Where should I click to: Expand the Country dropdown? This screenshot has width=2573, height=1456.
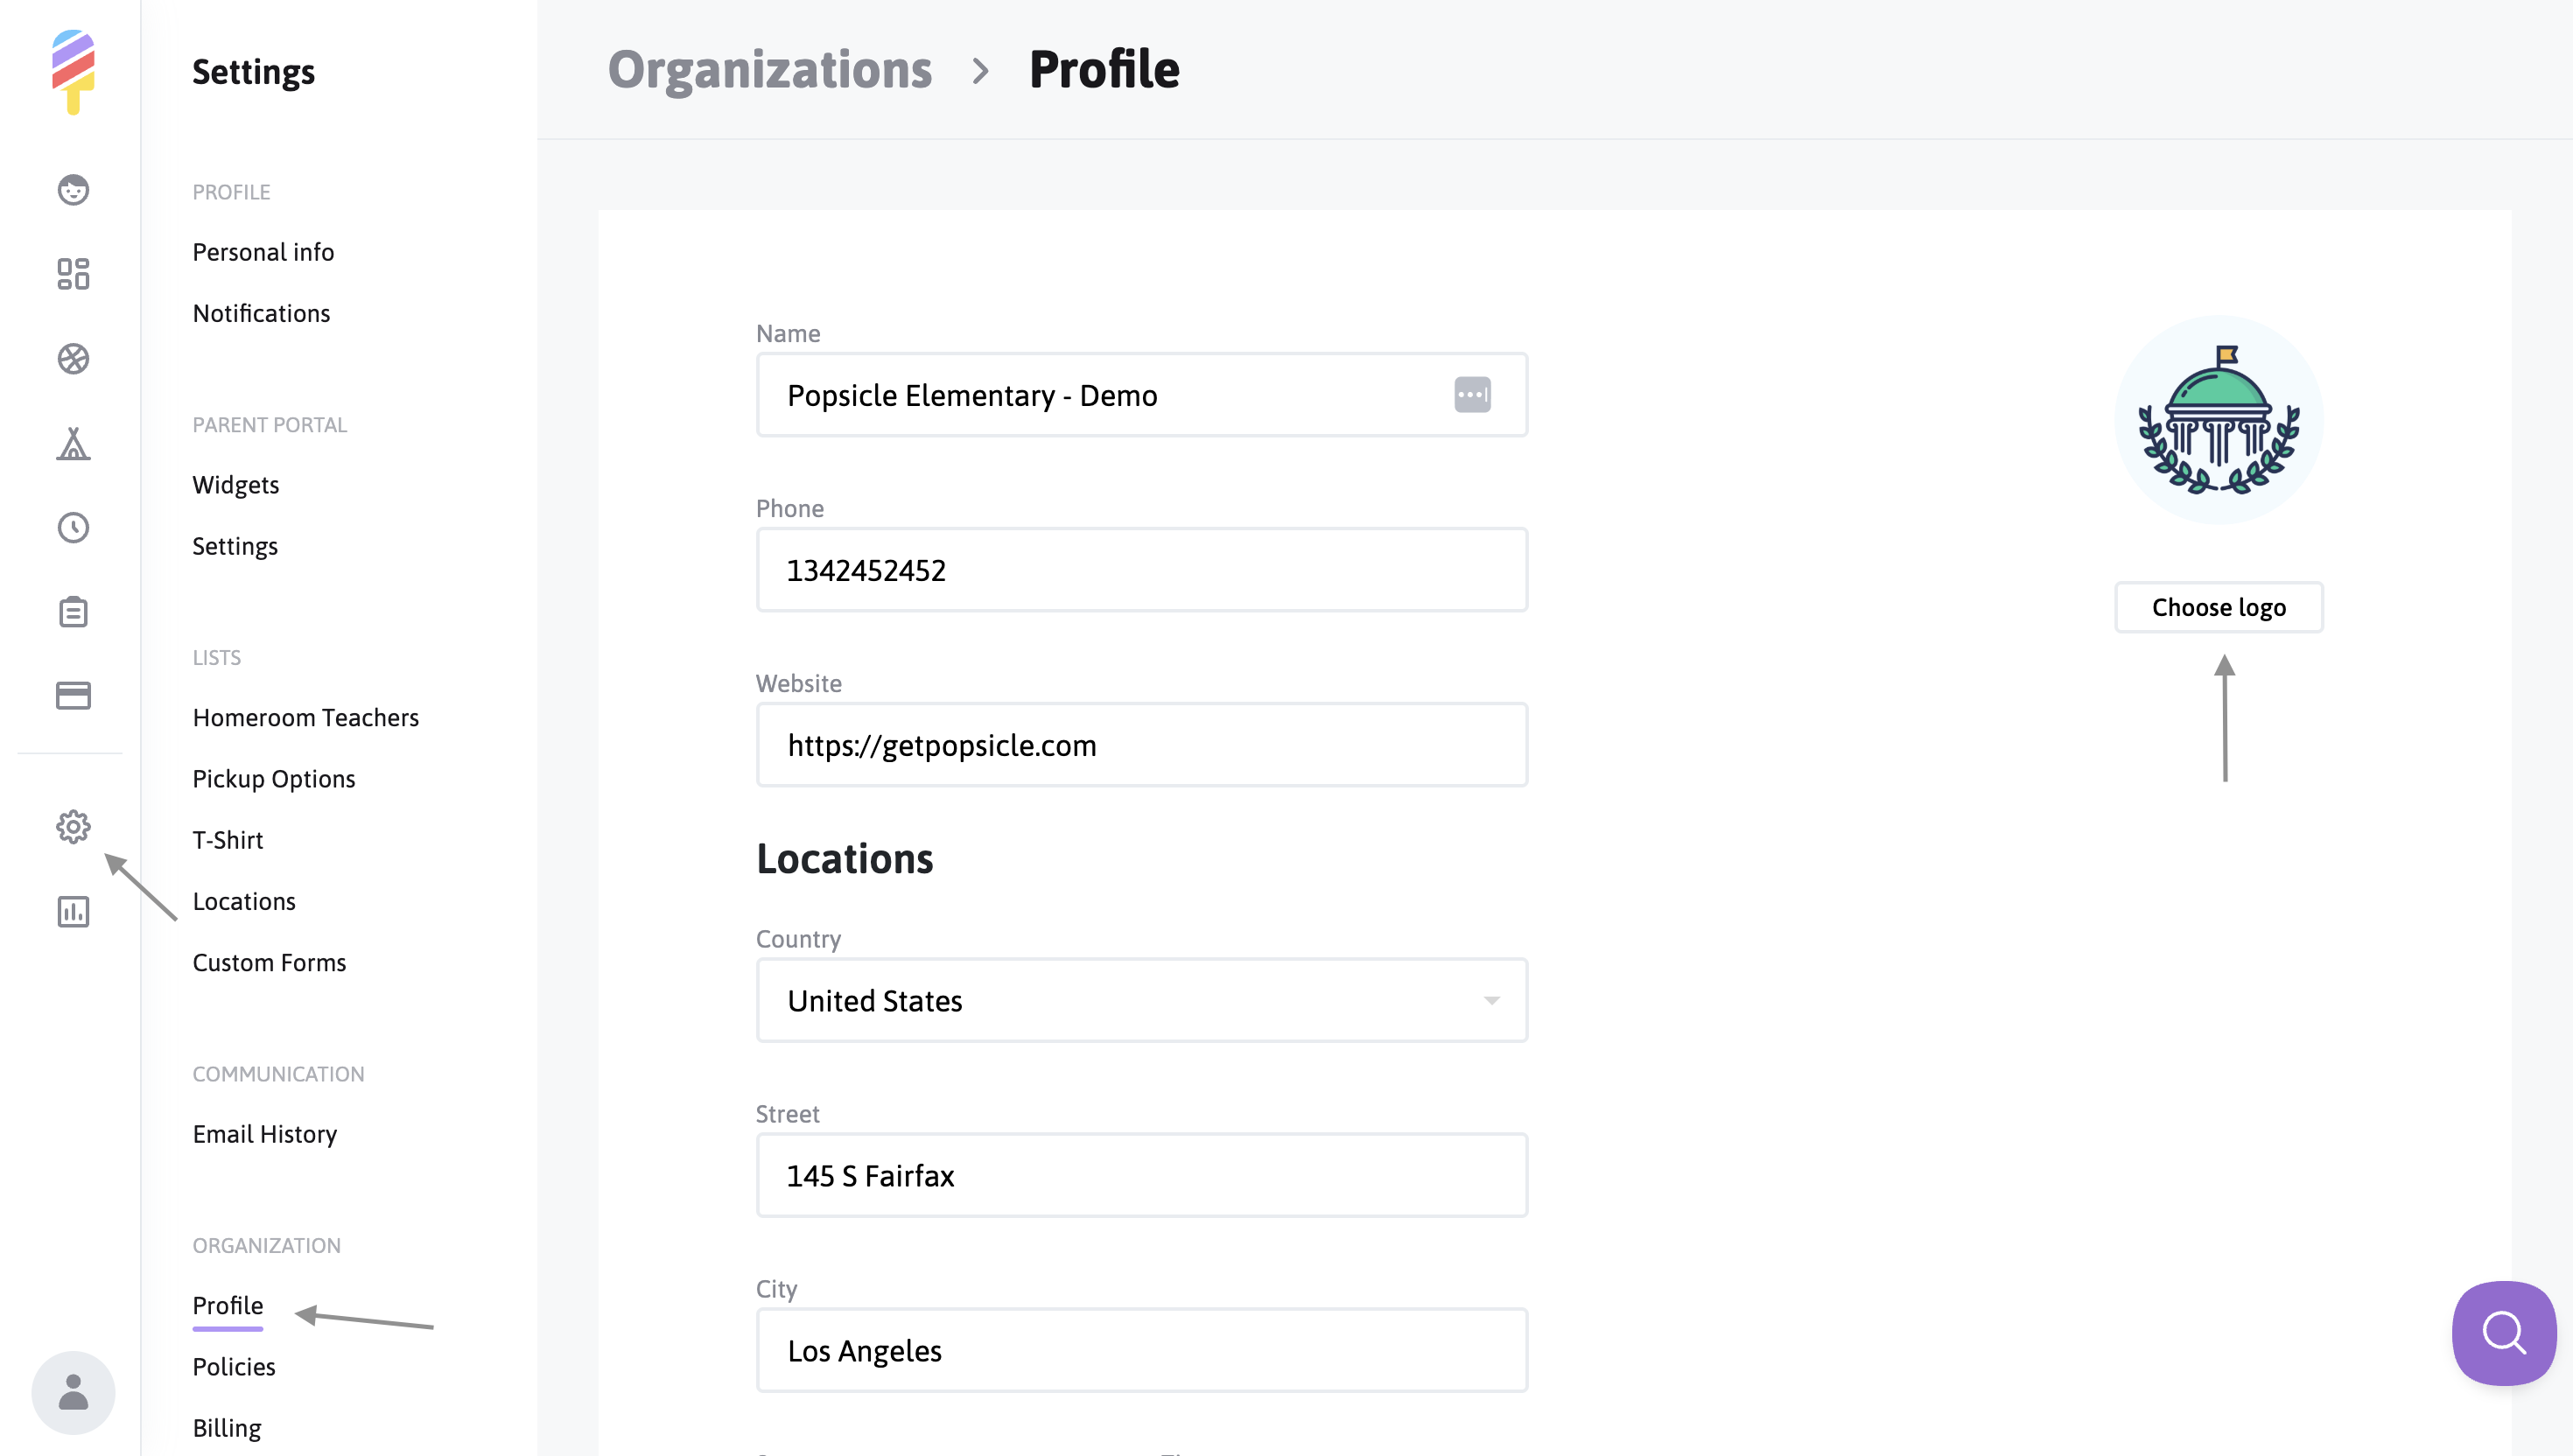coord(1141,1000)
